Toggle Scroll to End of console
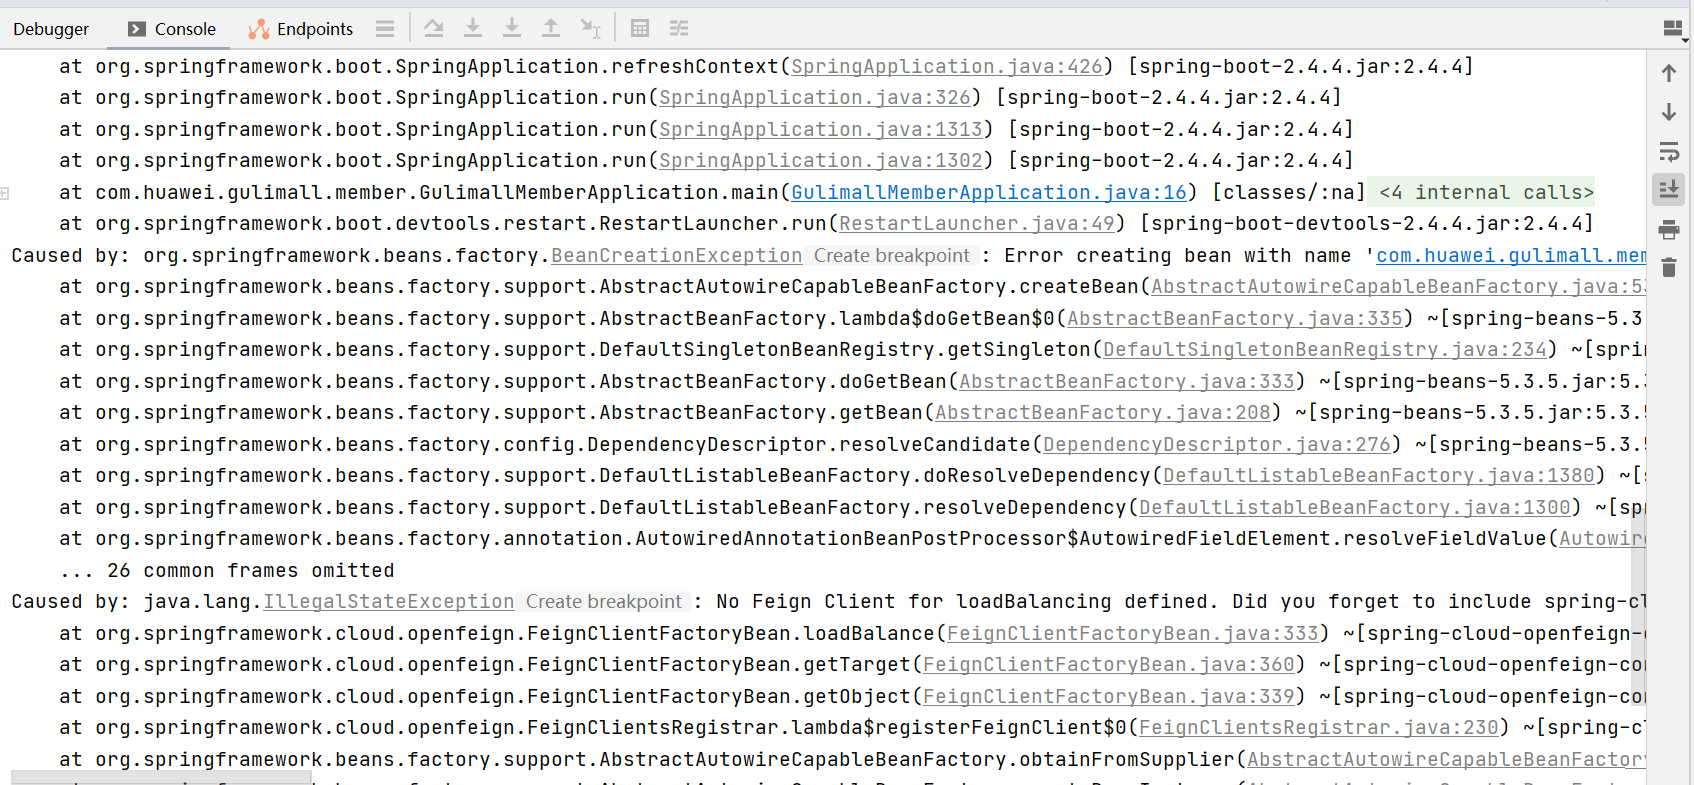1694x785 pixels. click(x=1669, y=190)
